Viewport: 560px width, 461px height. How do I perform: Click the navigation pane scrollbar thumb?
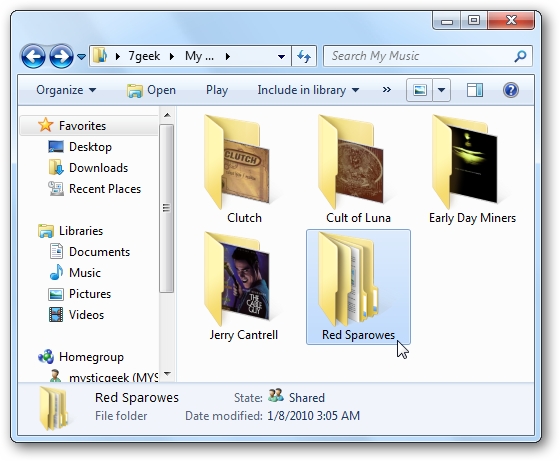pyautogui.click(x=167, y=209)
